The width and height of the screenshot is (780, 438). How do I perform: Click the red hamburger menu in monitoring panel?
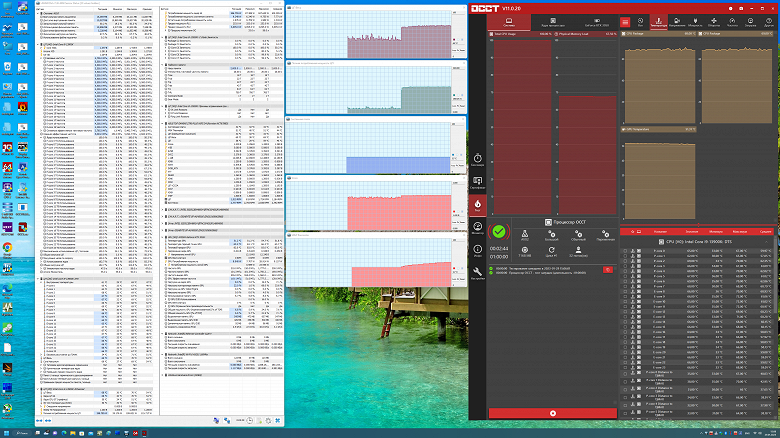pyautogui.click(x=625, y=22)
